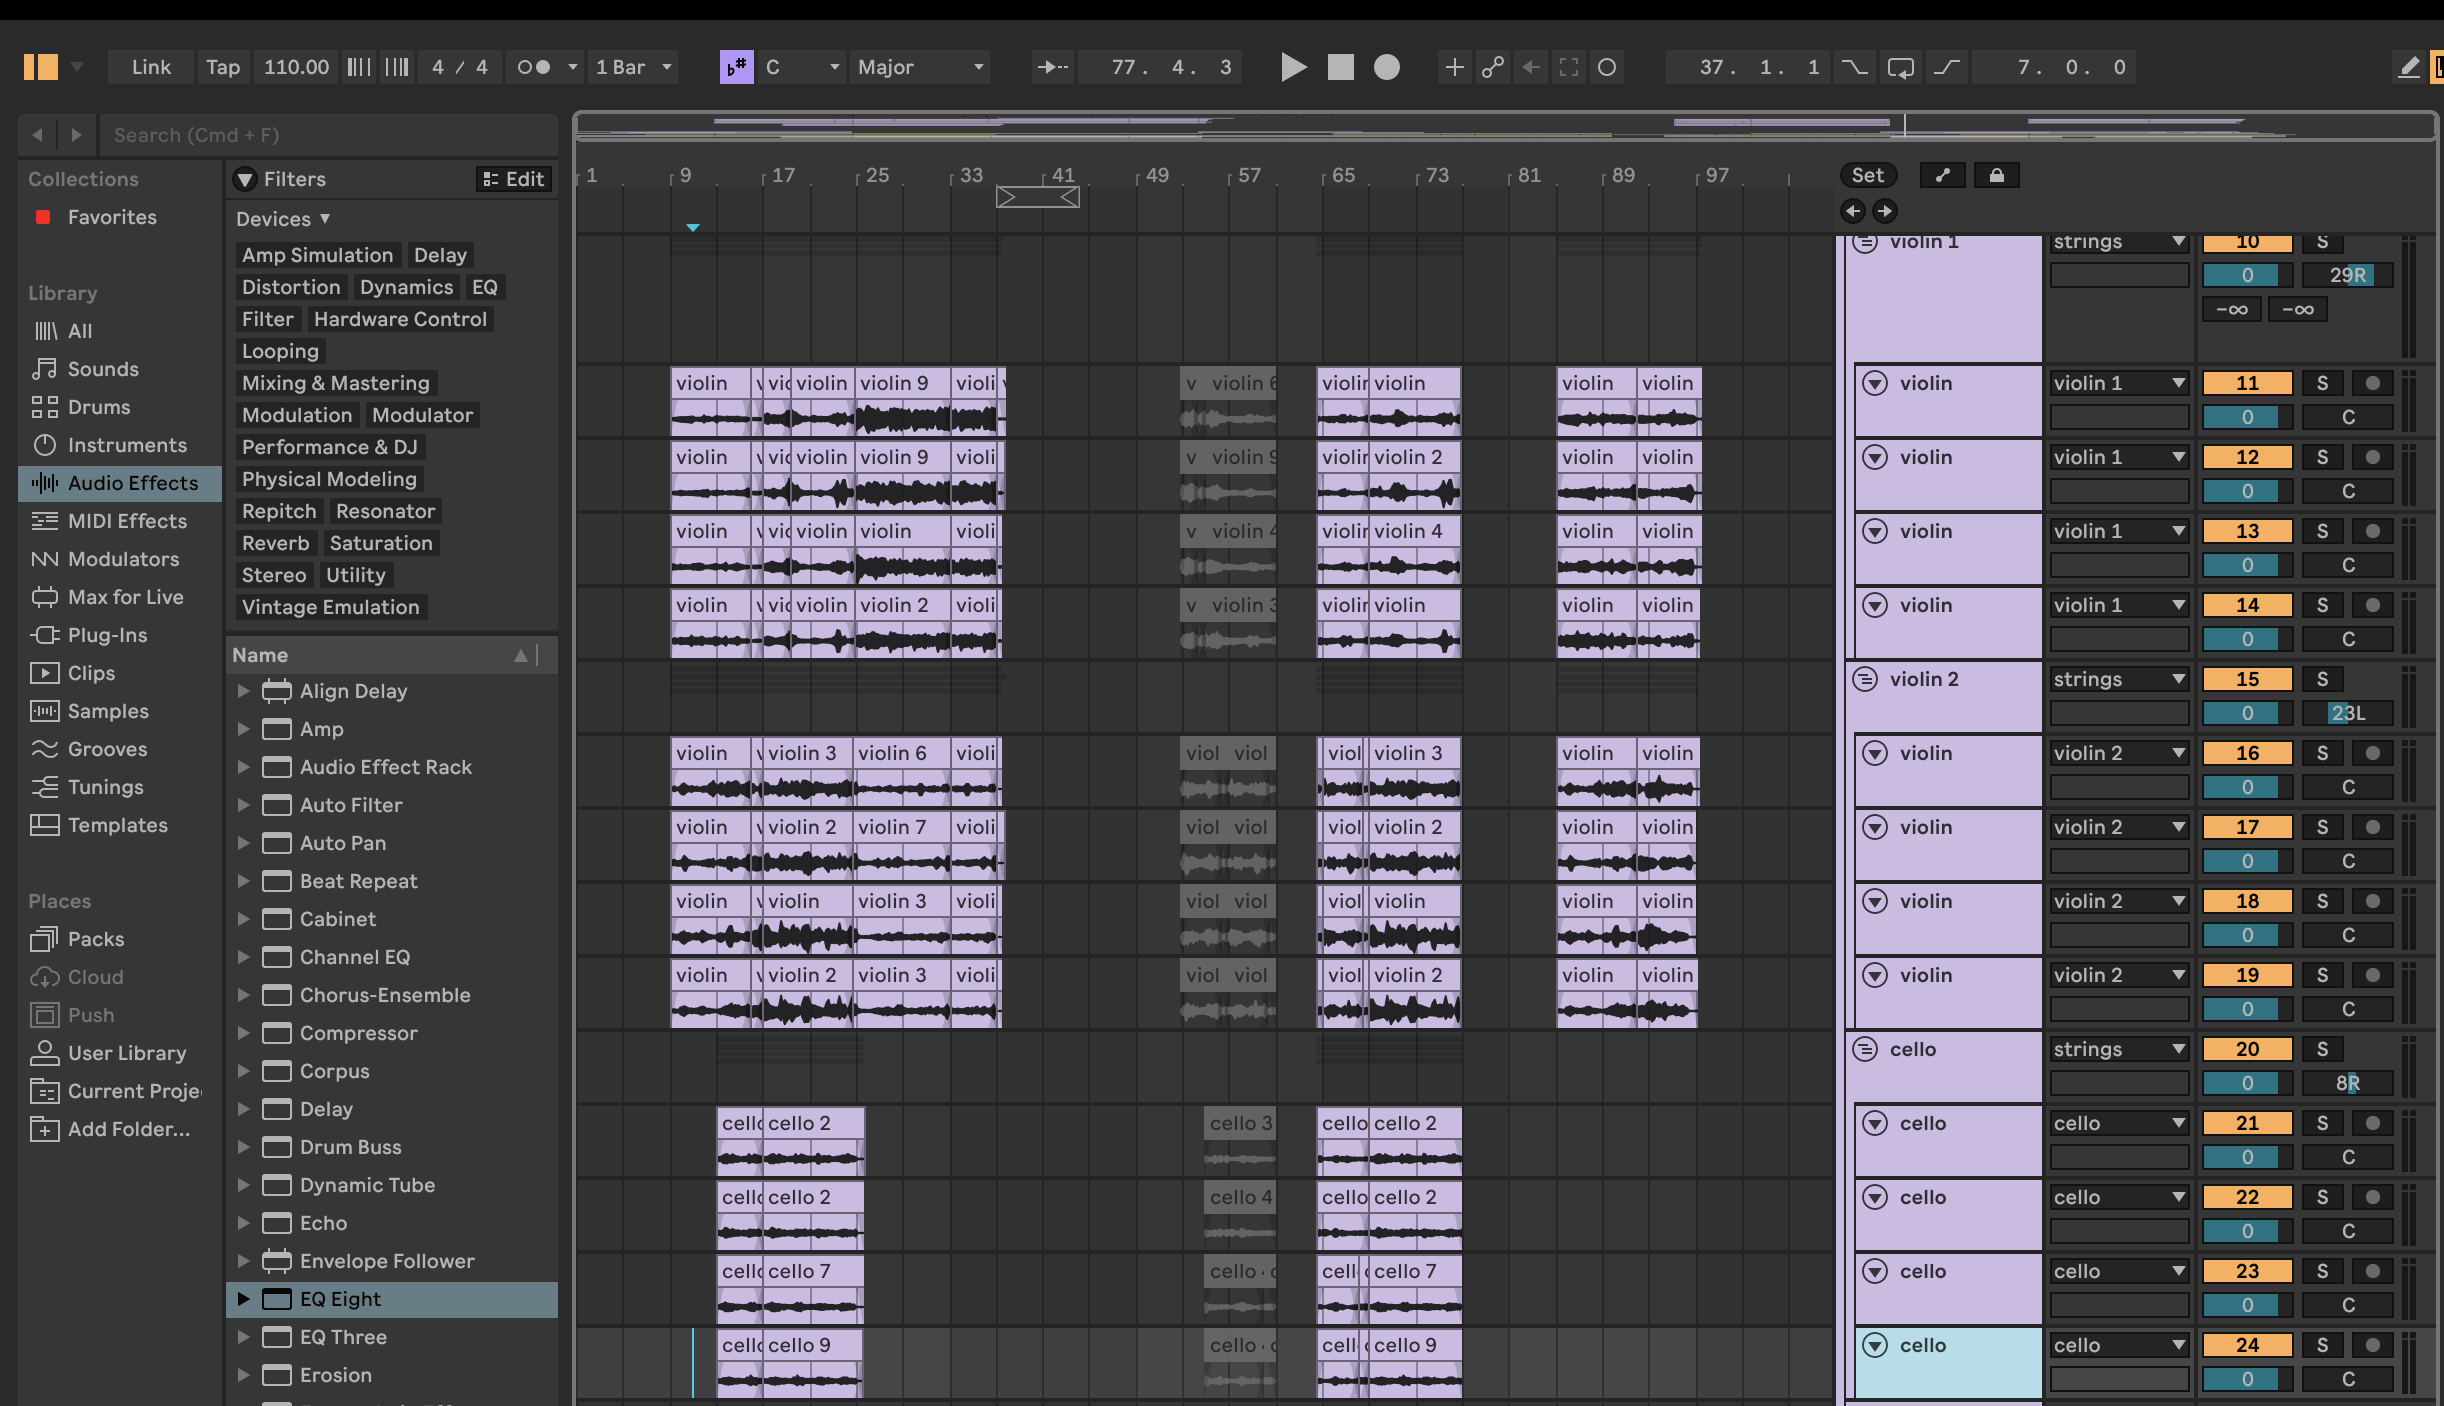Open the Major scale dropdown

[920, 67]
